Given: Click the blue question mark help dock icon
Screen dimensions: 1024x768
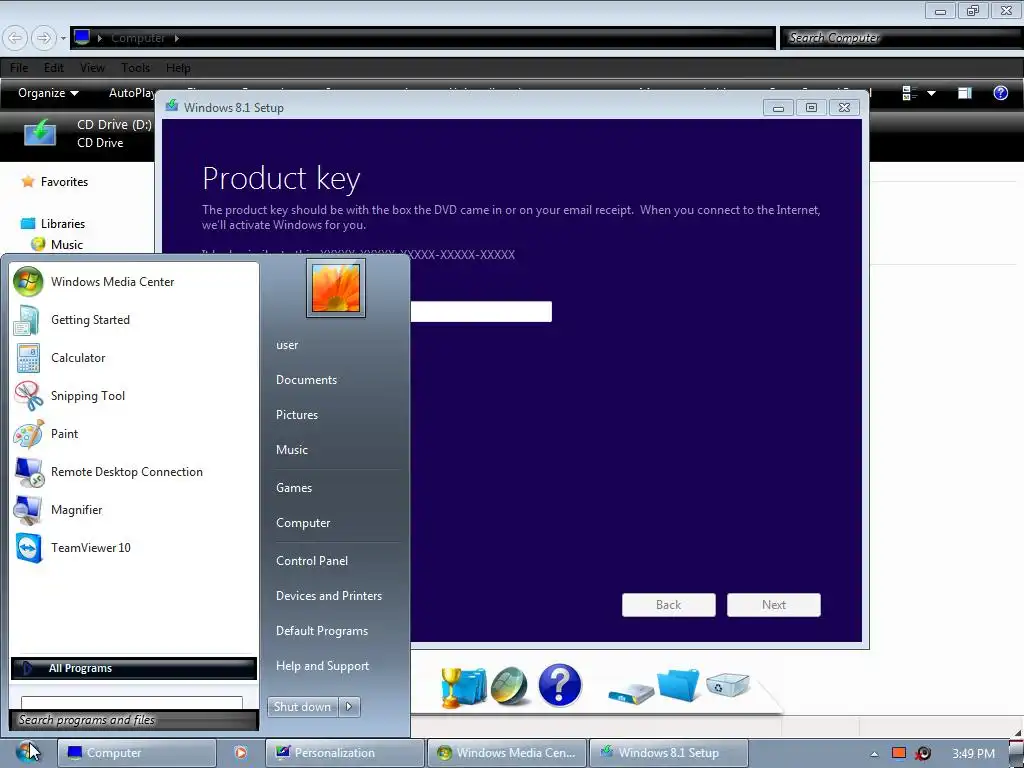Looking at the screenshot, I should 560,685.
